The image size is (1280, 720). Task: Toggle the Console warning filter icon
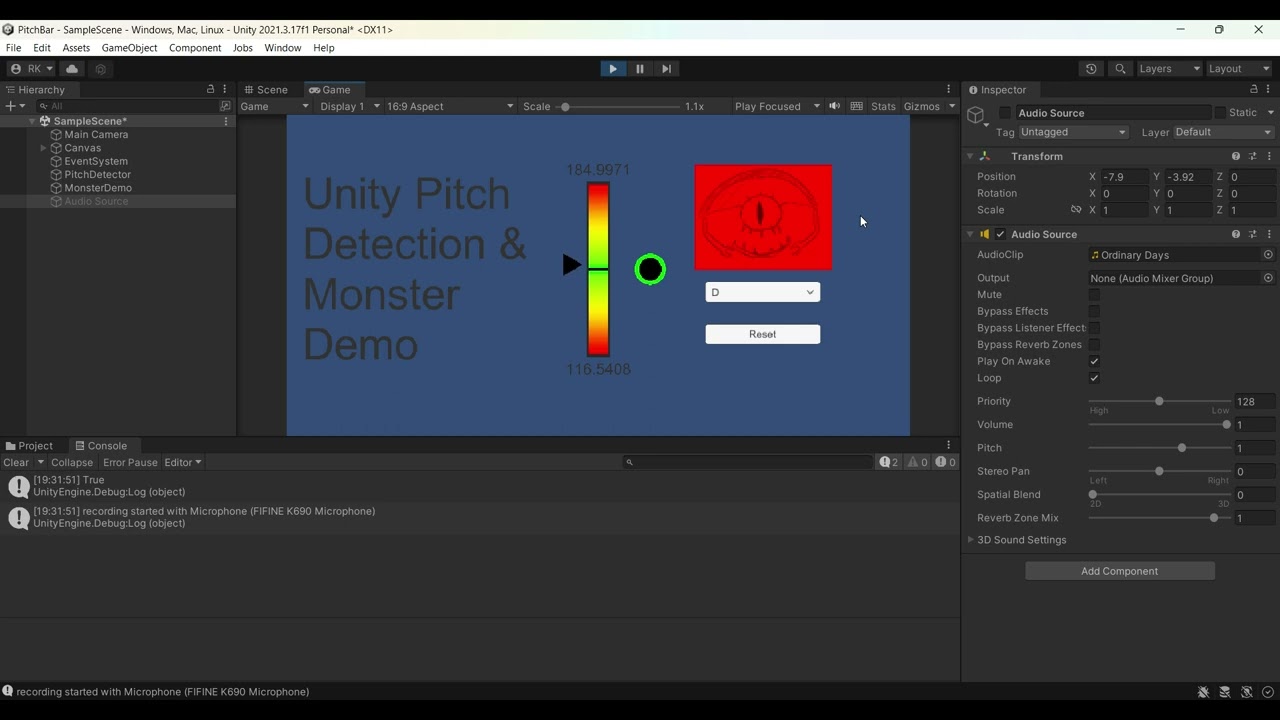click(918, 462)
